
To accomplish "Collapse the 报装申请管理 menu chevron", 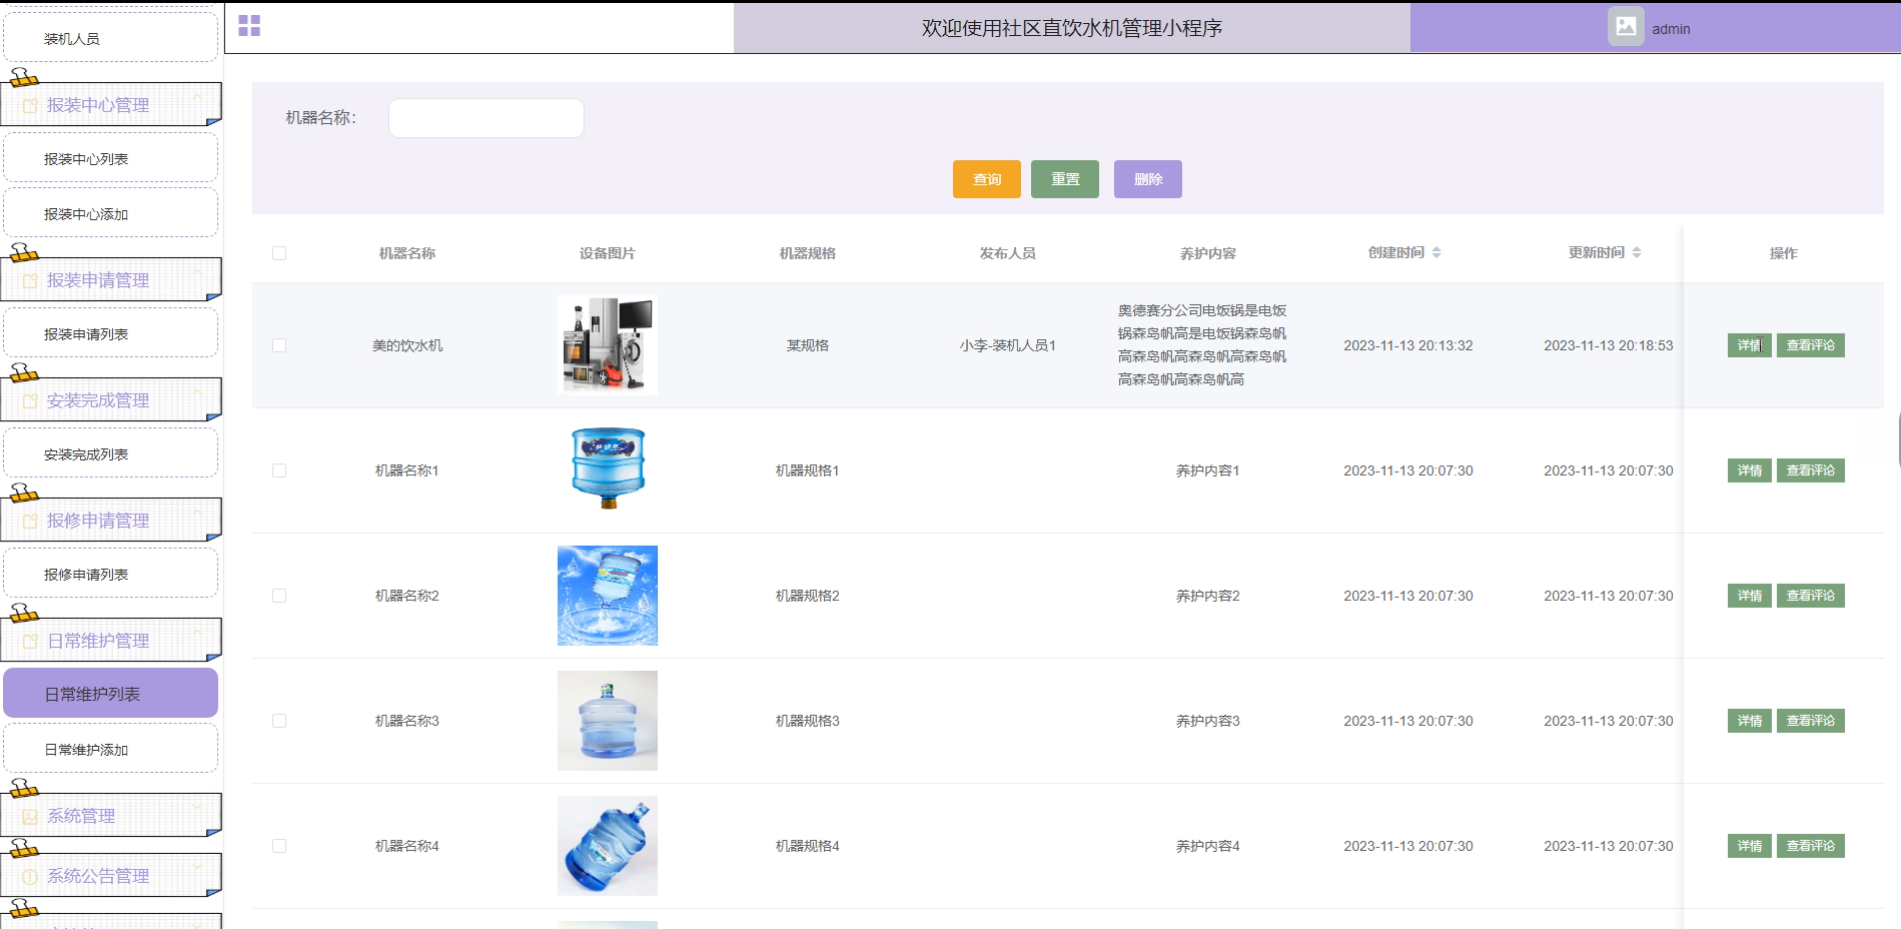I will [197, 271].
